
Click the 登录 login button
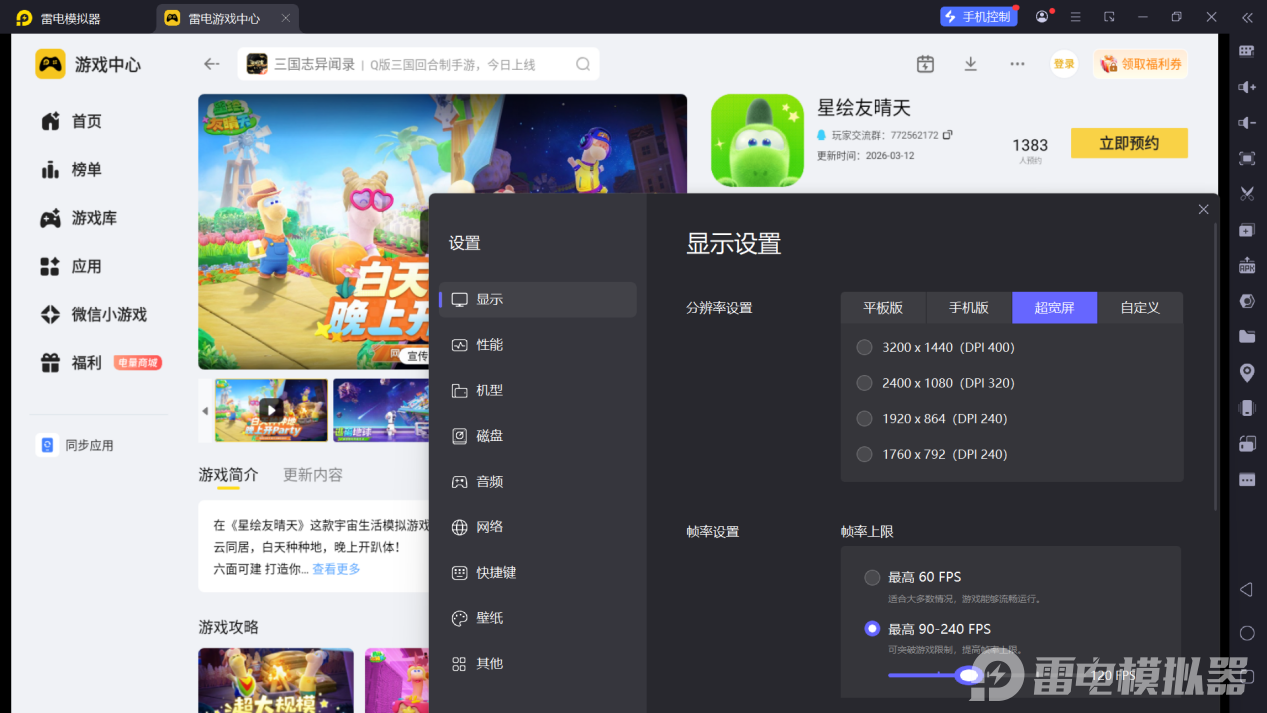coord(1064,64)
